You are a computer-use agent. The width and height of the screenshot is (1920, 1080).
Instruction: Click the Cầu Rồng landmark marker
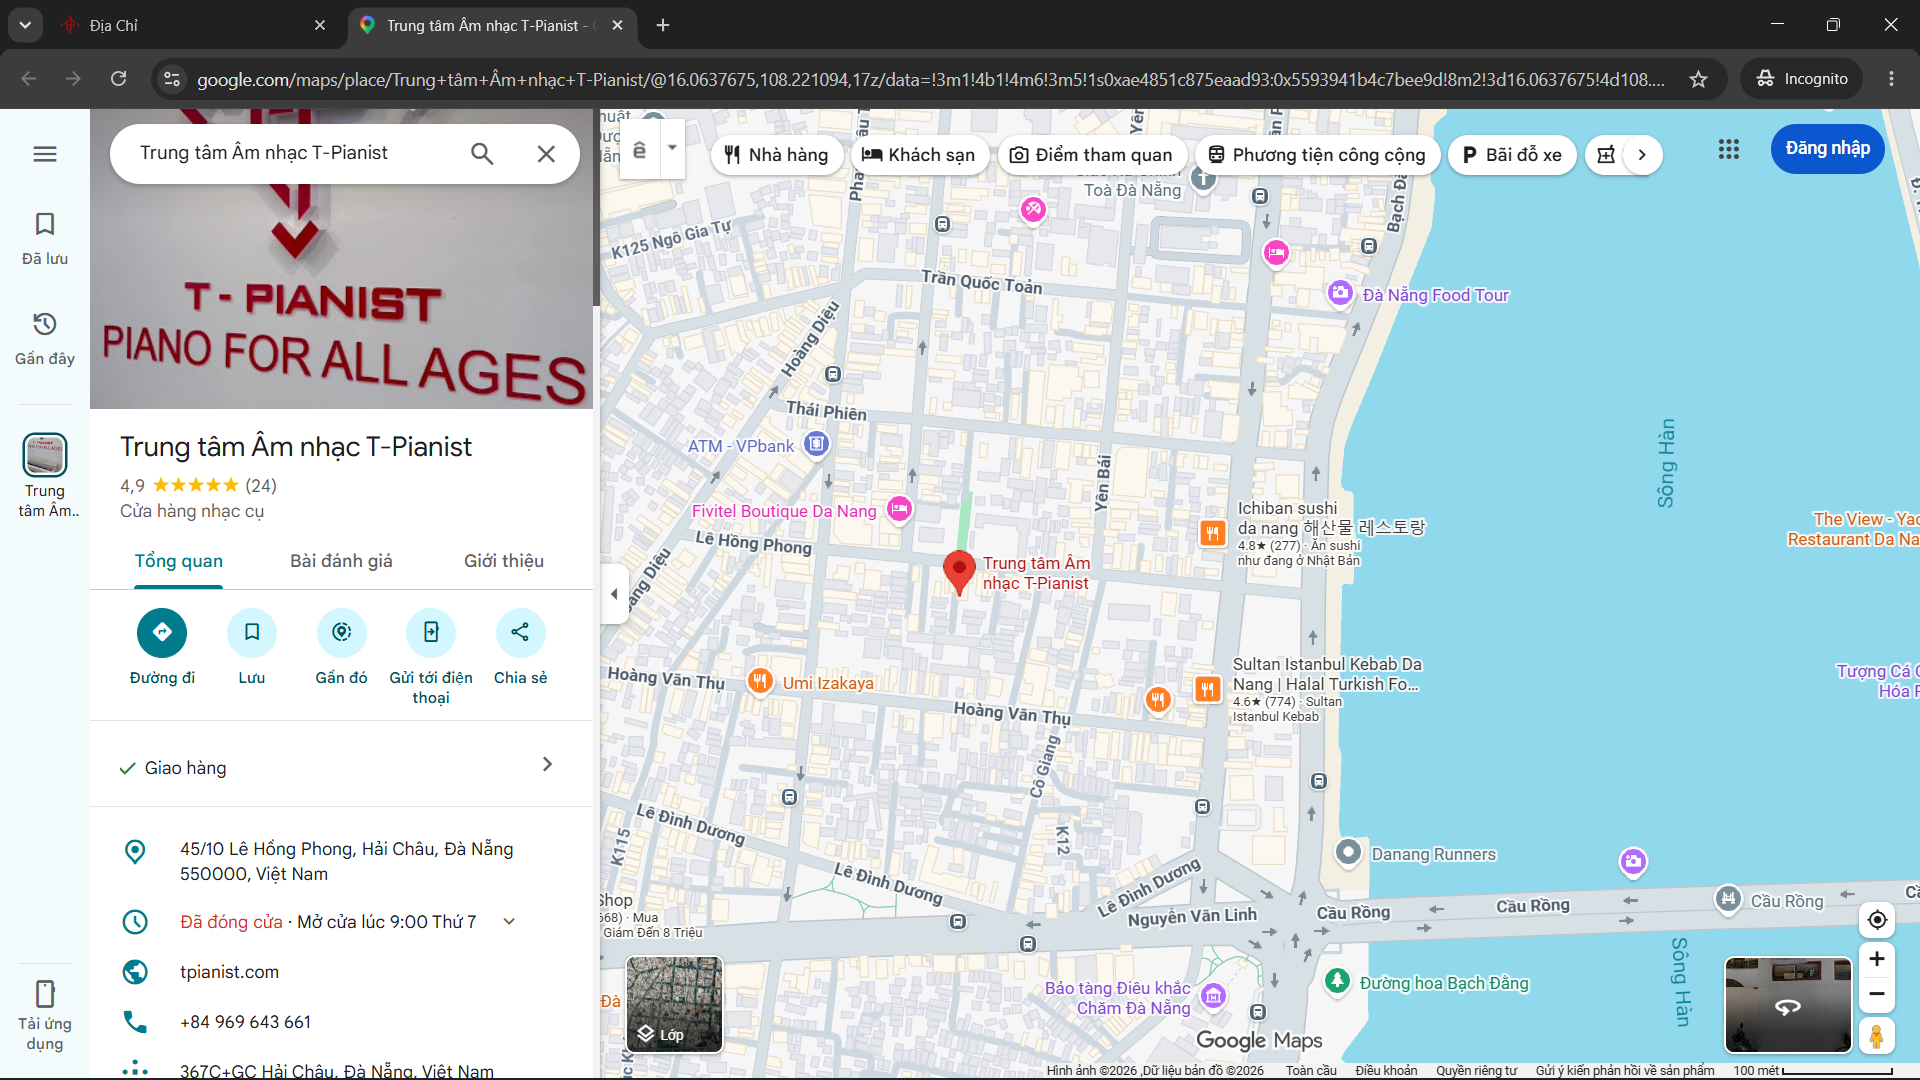(x=1728, y=899)
